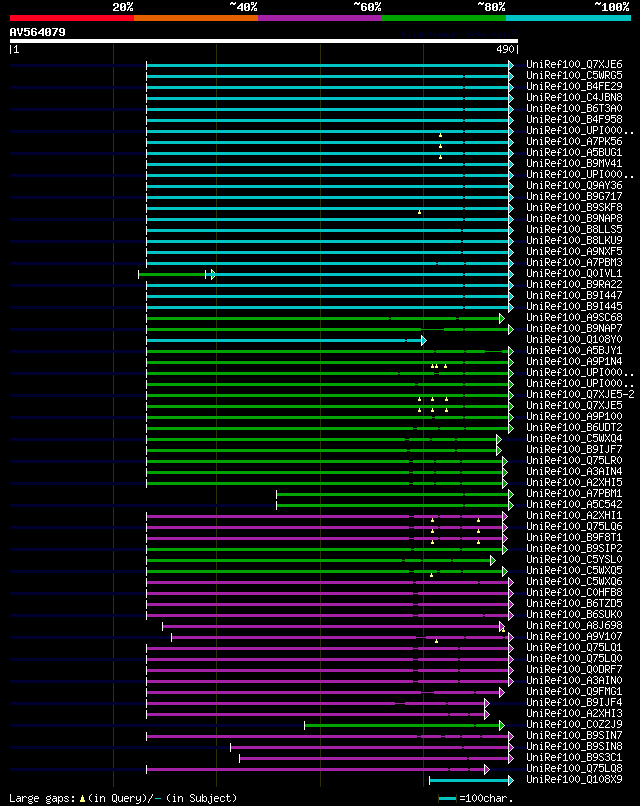Click the AV564079 query name
The image size is (640, 806).
[38, 32]
